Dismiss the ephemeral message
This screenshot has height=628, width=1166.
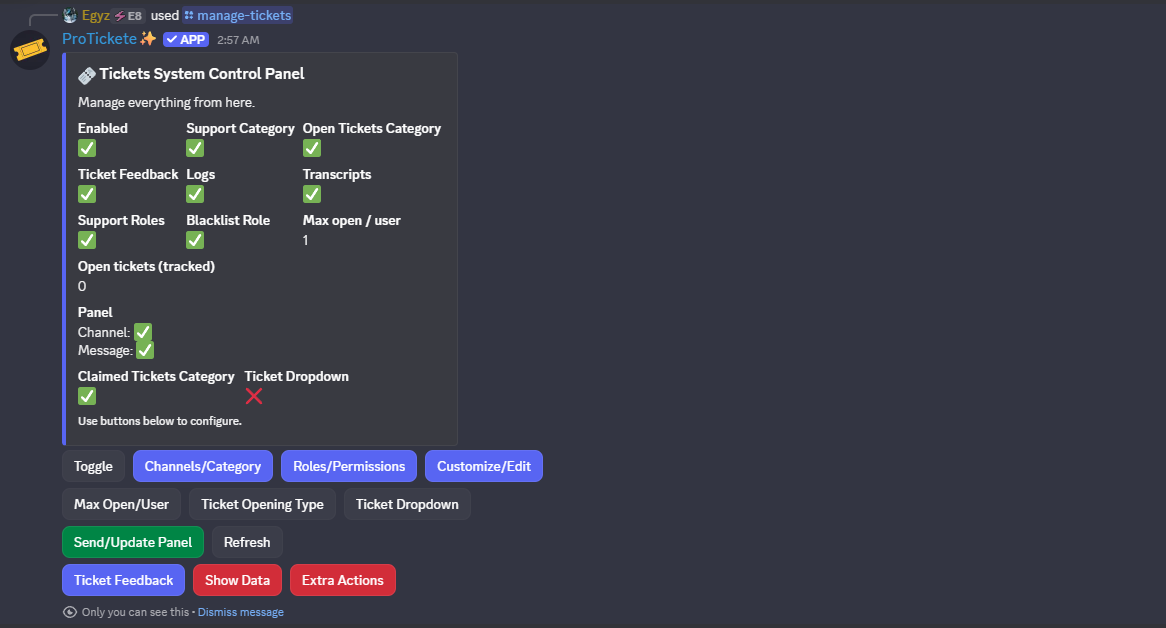[240, 612]
